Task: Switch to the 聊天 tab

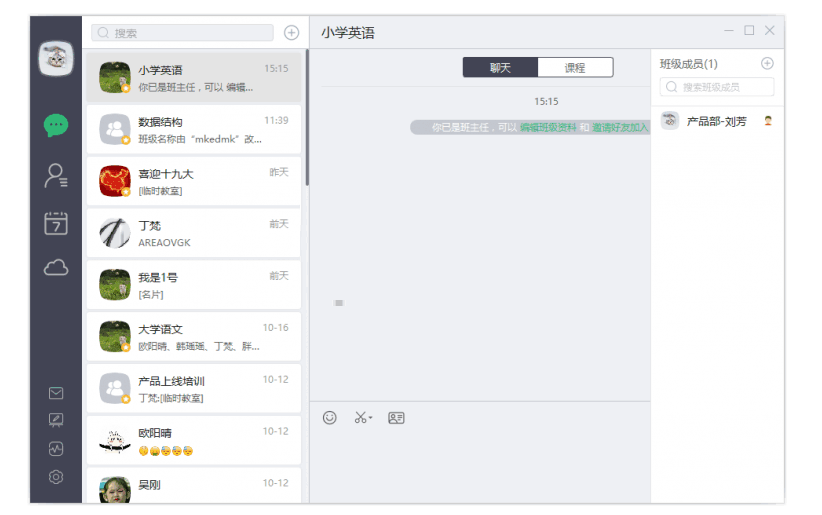Action: click(x=500, y=68)
